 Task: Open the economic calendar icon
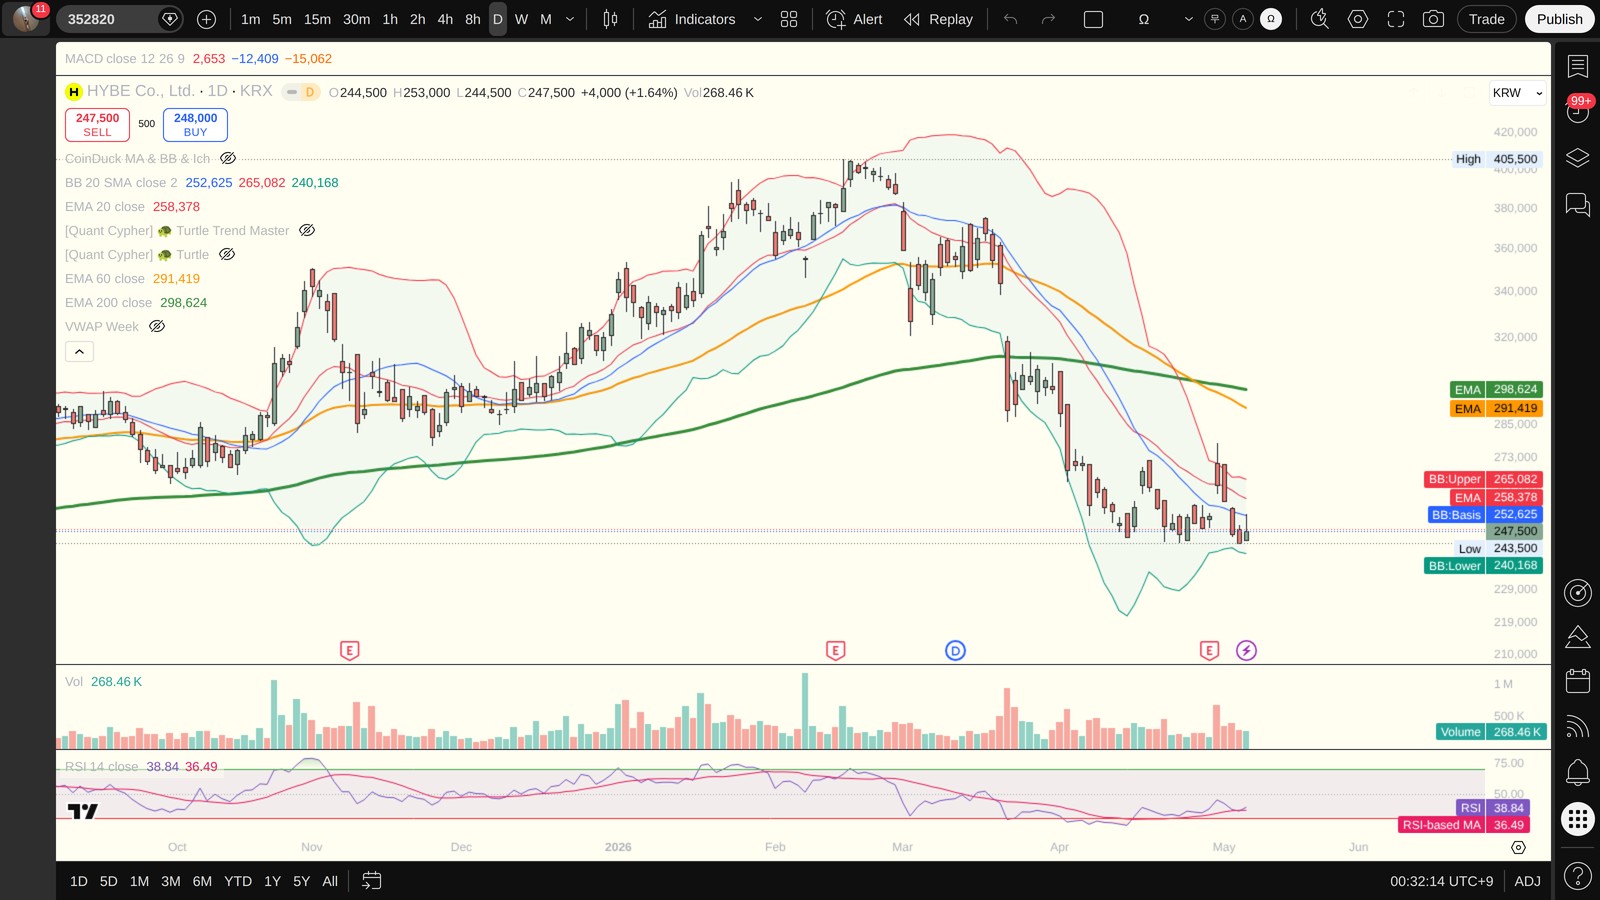[1577, 681]
